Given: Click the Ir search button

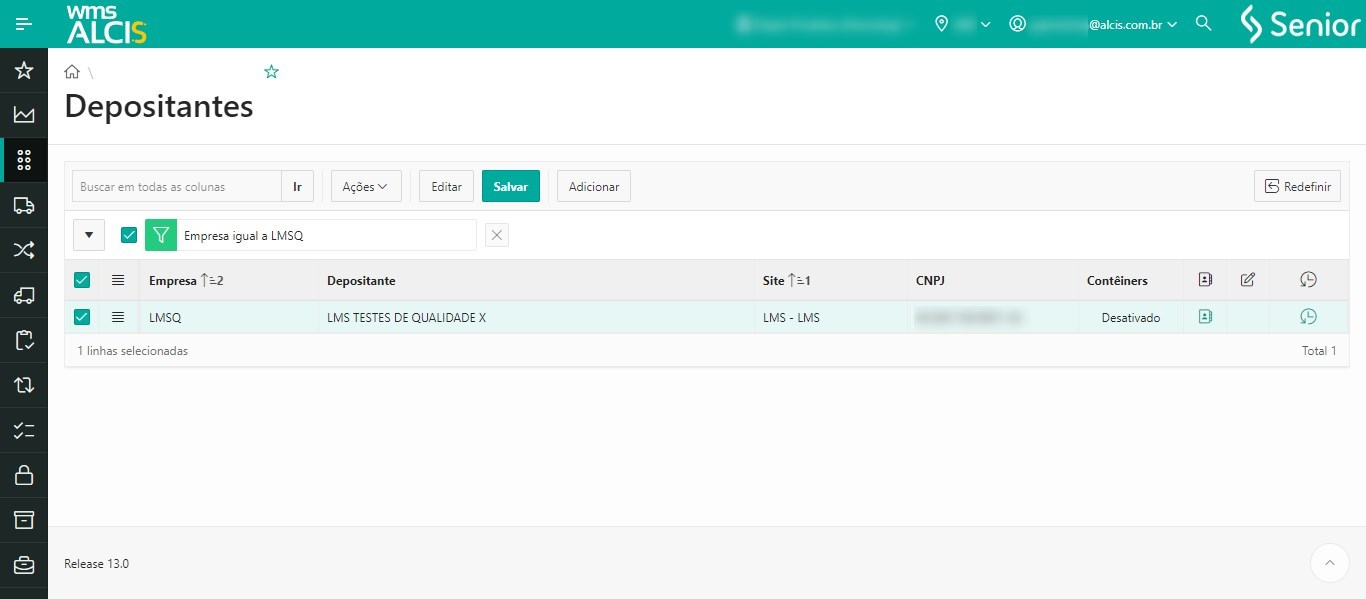Looking at the screenshot, I should tap(297, 186).
